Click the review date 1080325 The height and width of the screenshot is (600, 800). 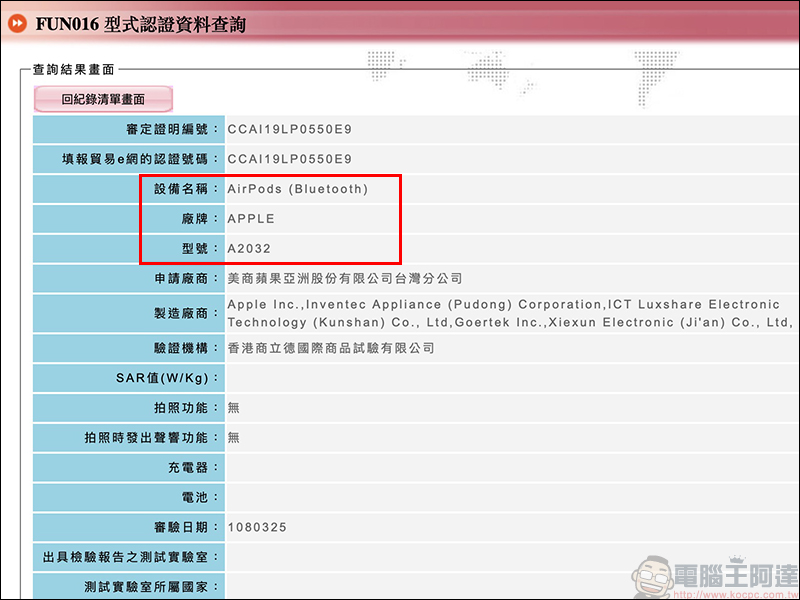[x=257, y=527]
